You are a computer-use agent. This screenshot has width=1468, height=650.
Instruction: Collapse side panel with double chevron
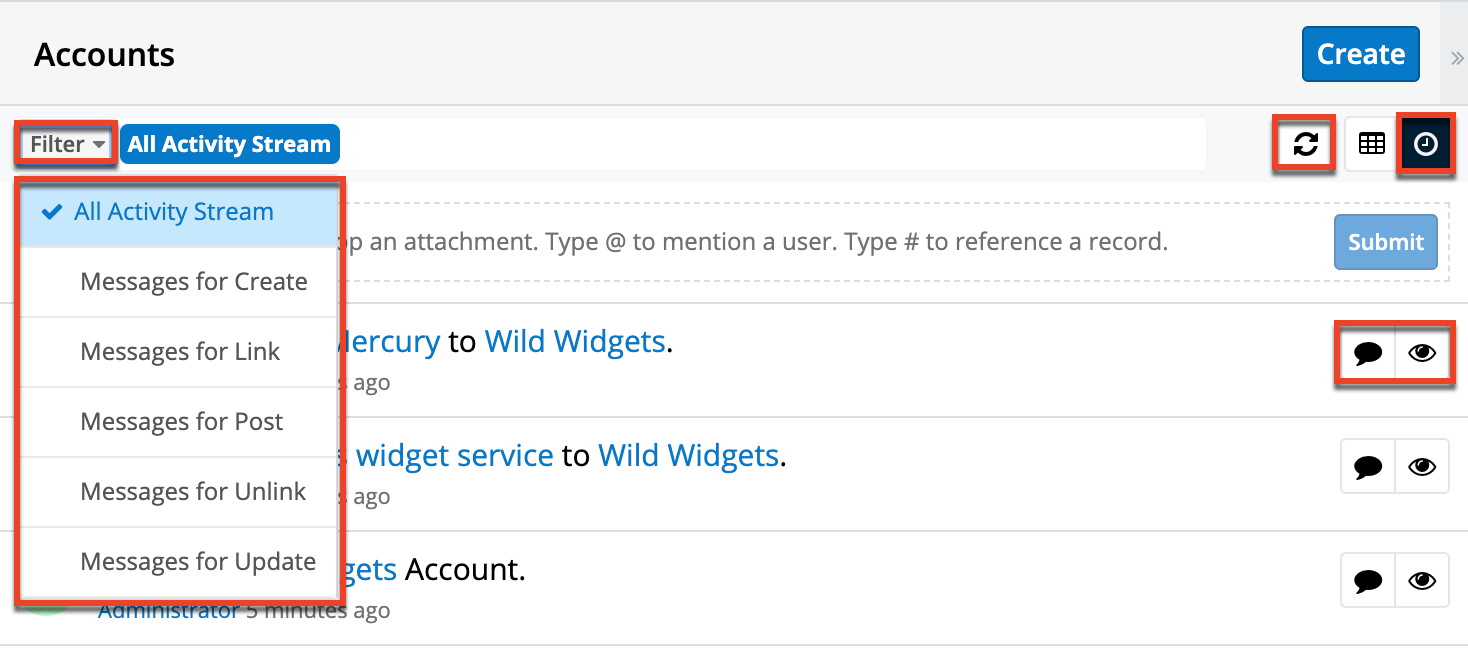click(1456, 58)
